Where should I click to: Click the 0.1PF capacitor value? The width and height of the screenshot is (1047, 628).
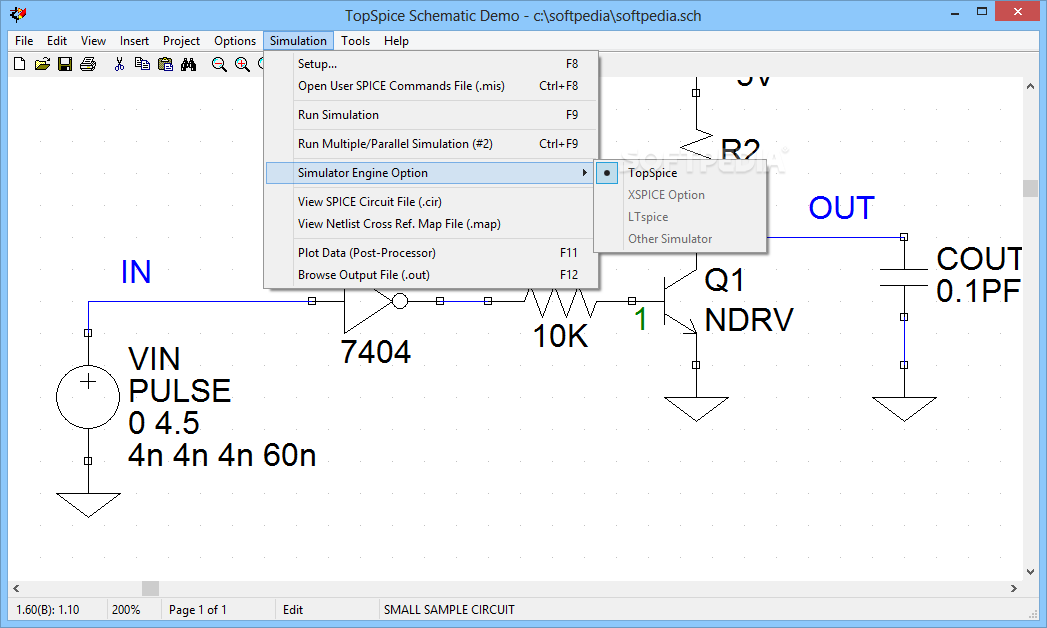[978, 291]
